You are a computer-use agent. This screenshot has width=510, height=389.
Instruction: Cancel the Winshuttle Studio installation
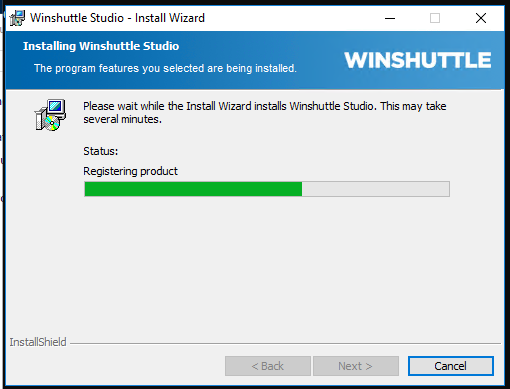(451, 366)
